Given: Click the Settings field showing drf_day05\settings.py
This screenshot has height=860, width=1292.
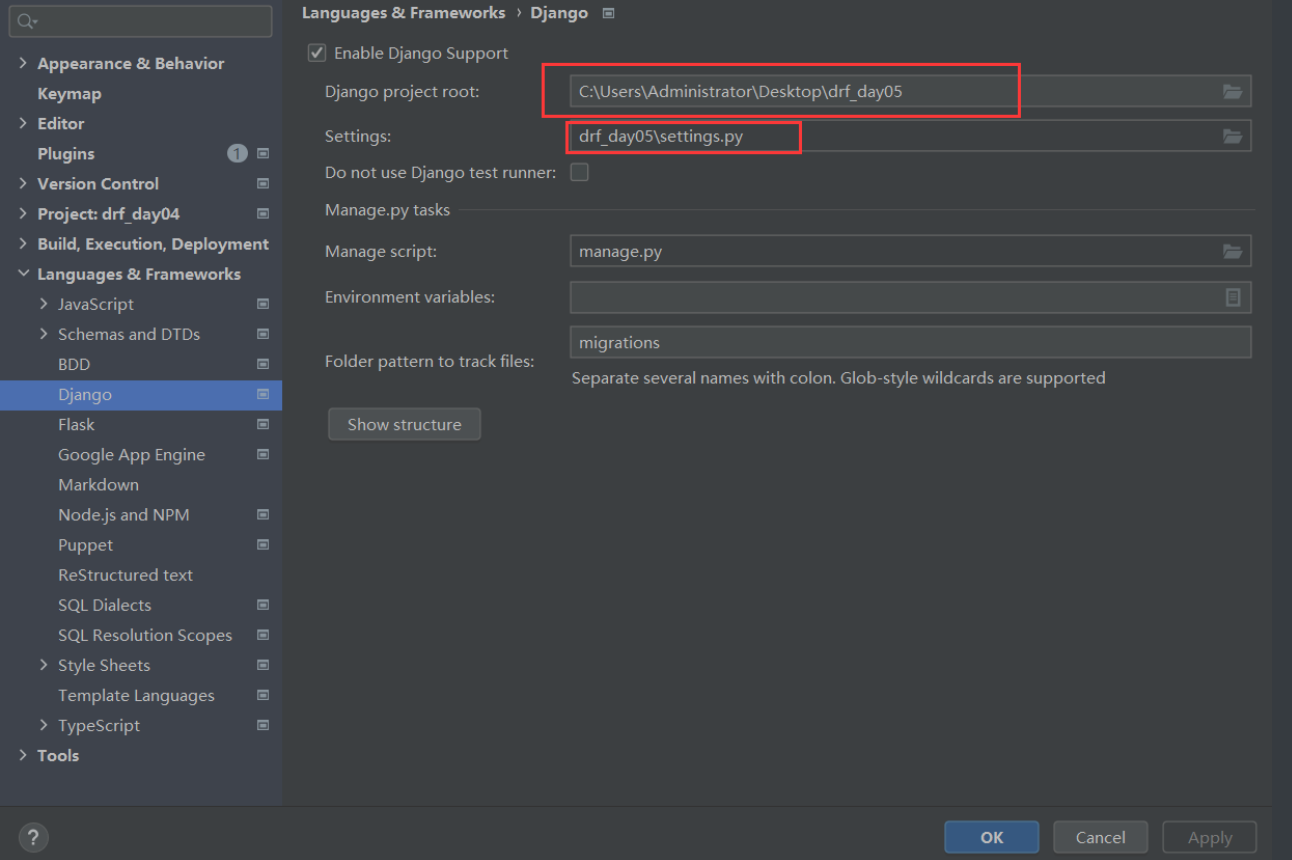Looking at the screenshot, I should 910,136.
